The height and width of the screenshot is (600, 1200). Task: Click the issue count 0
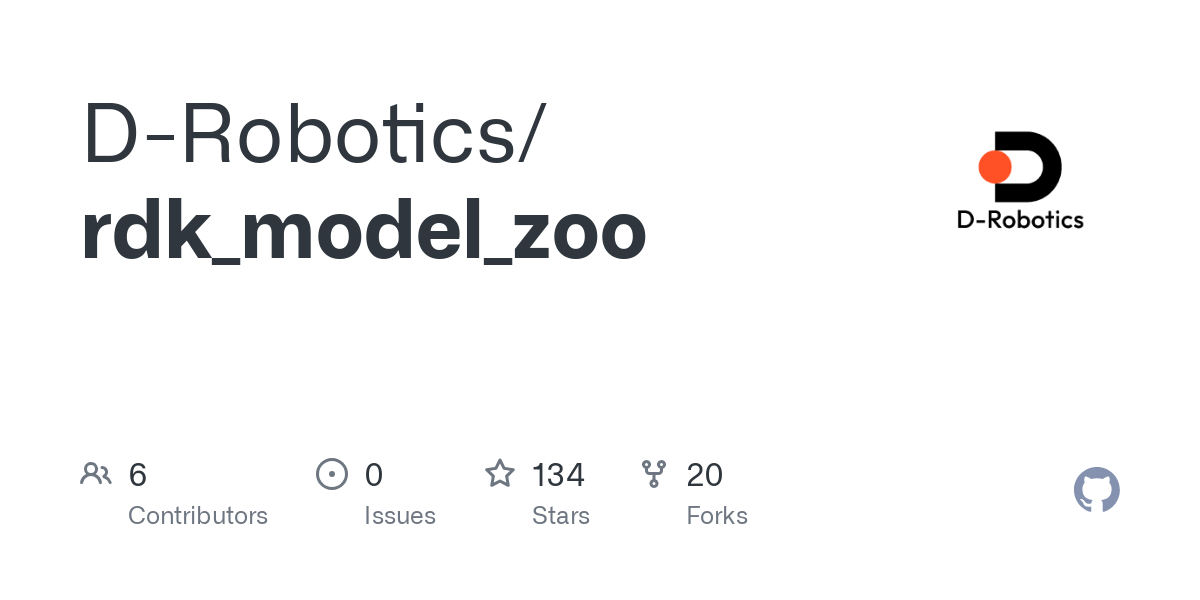click(x=374, y=475)
